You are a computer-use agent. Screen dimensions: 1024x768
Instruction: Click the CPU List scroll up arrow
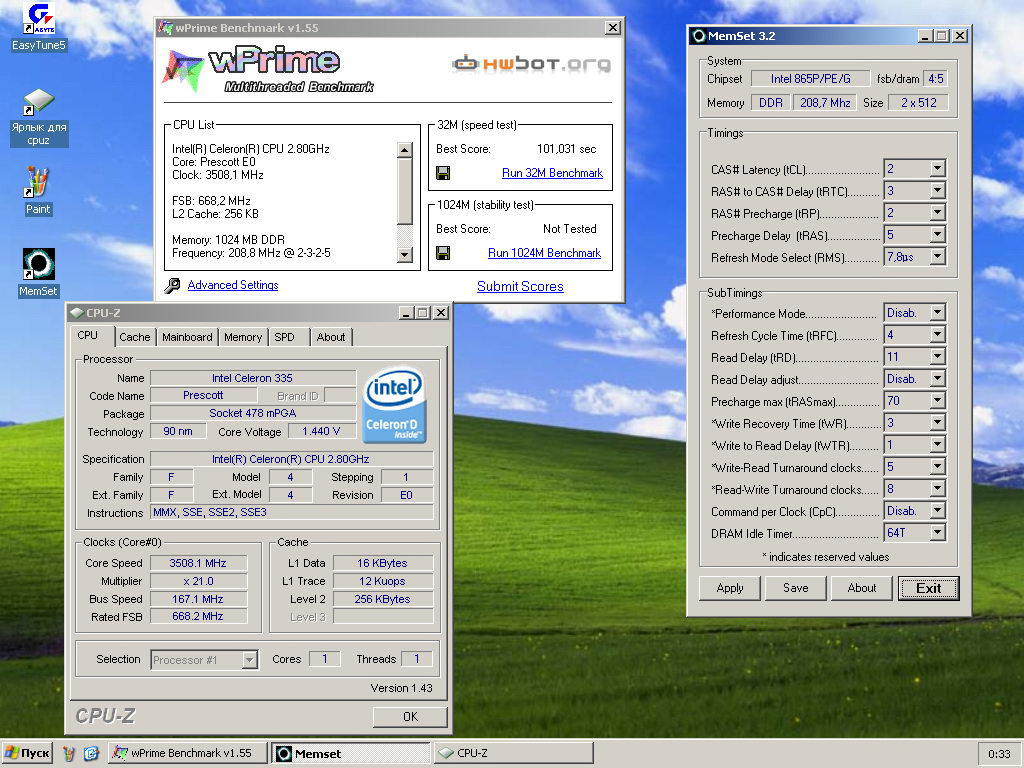405,150
